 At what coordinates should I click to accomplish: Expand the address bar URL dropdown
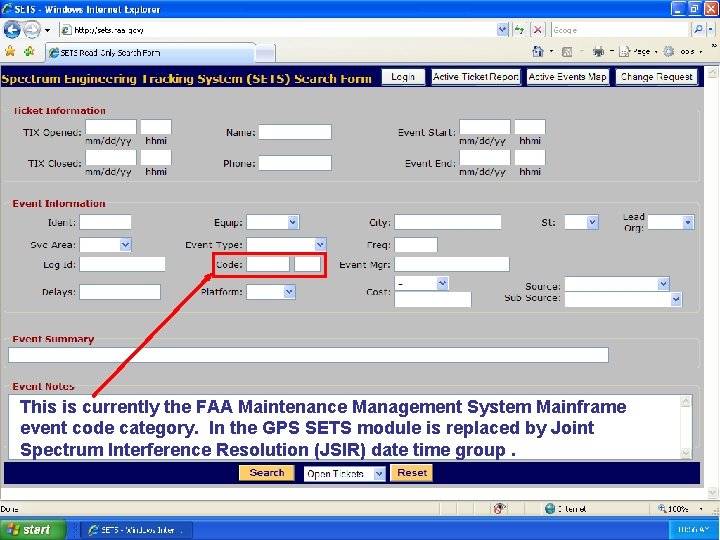(503, 30)
